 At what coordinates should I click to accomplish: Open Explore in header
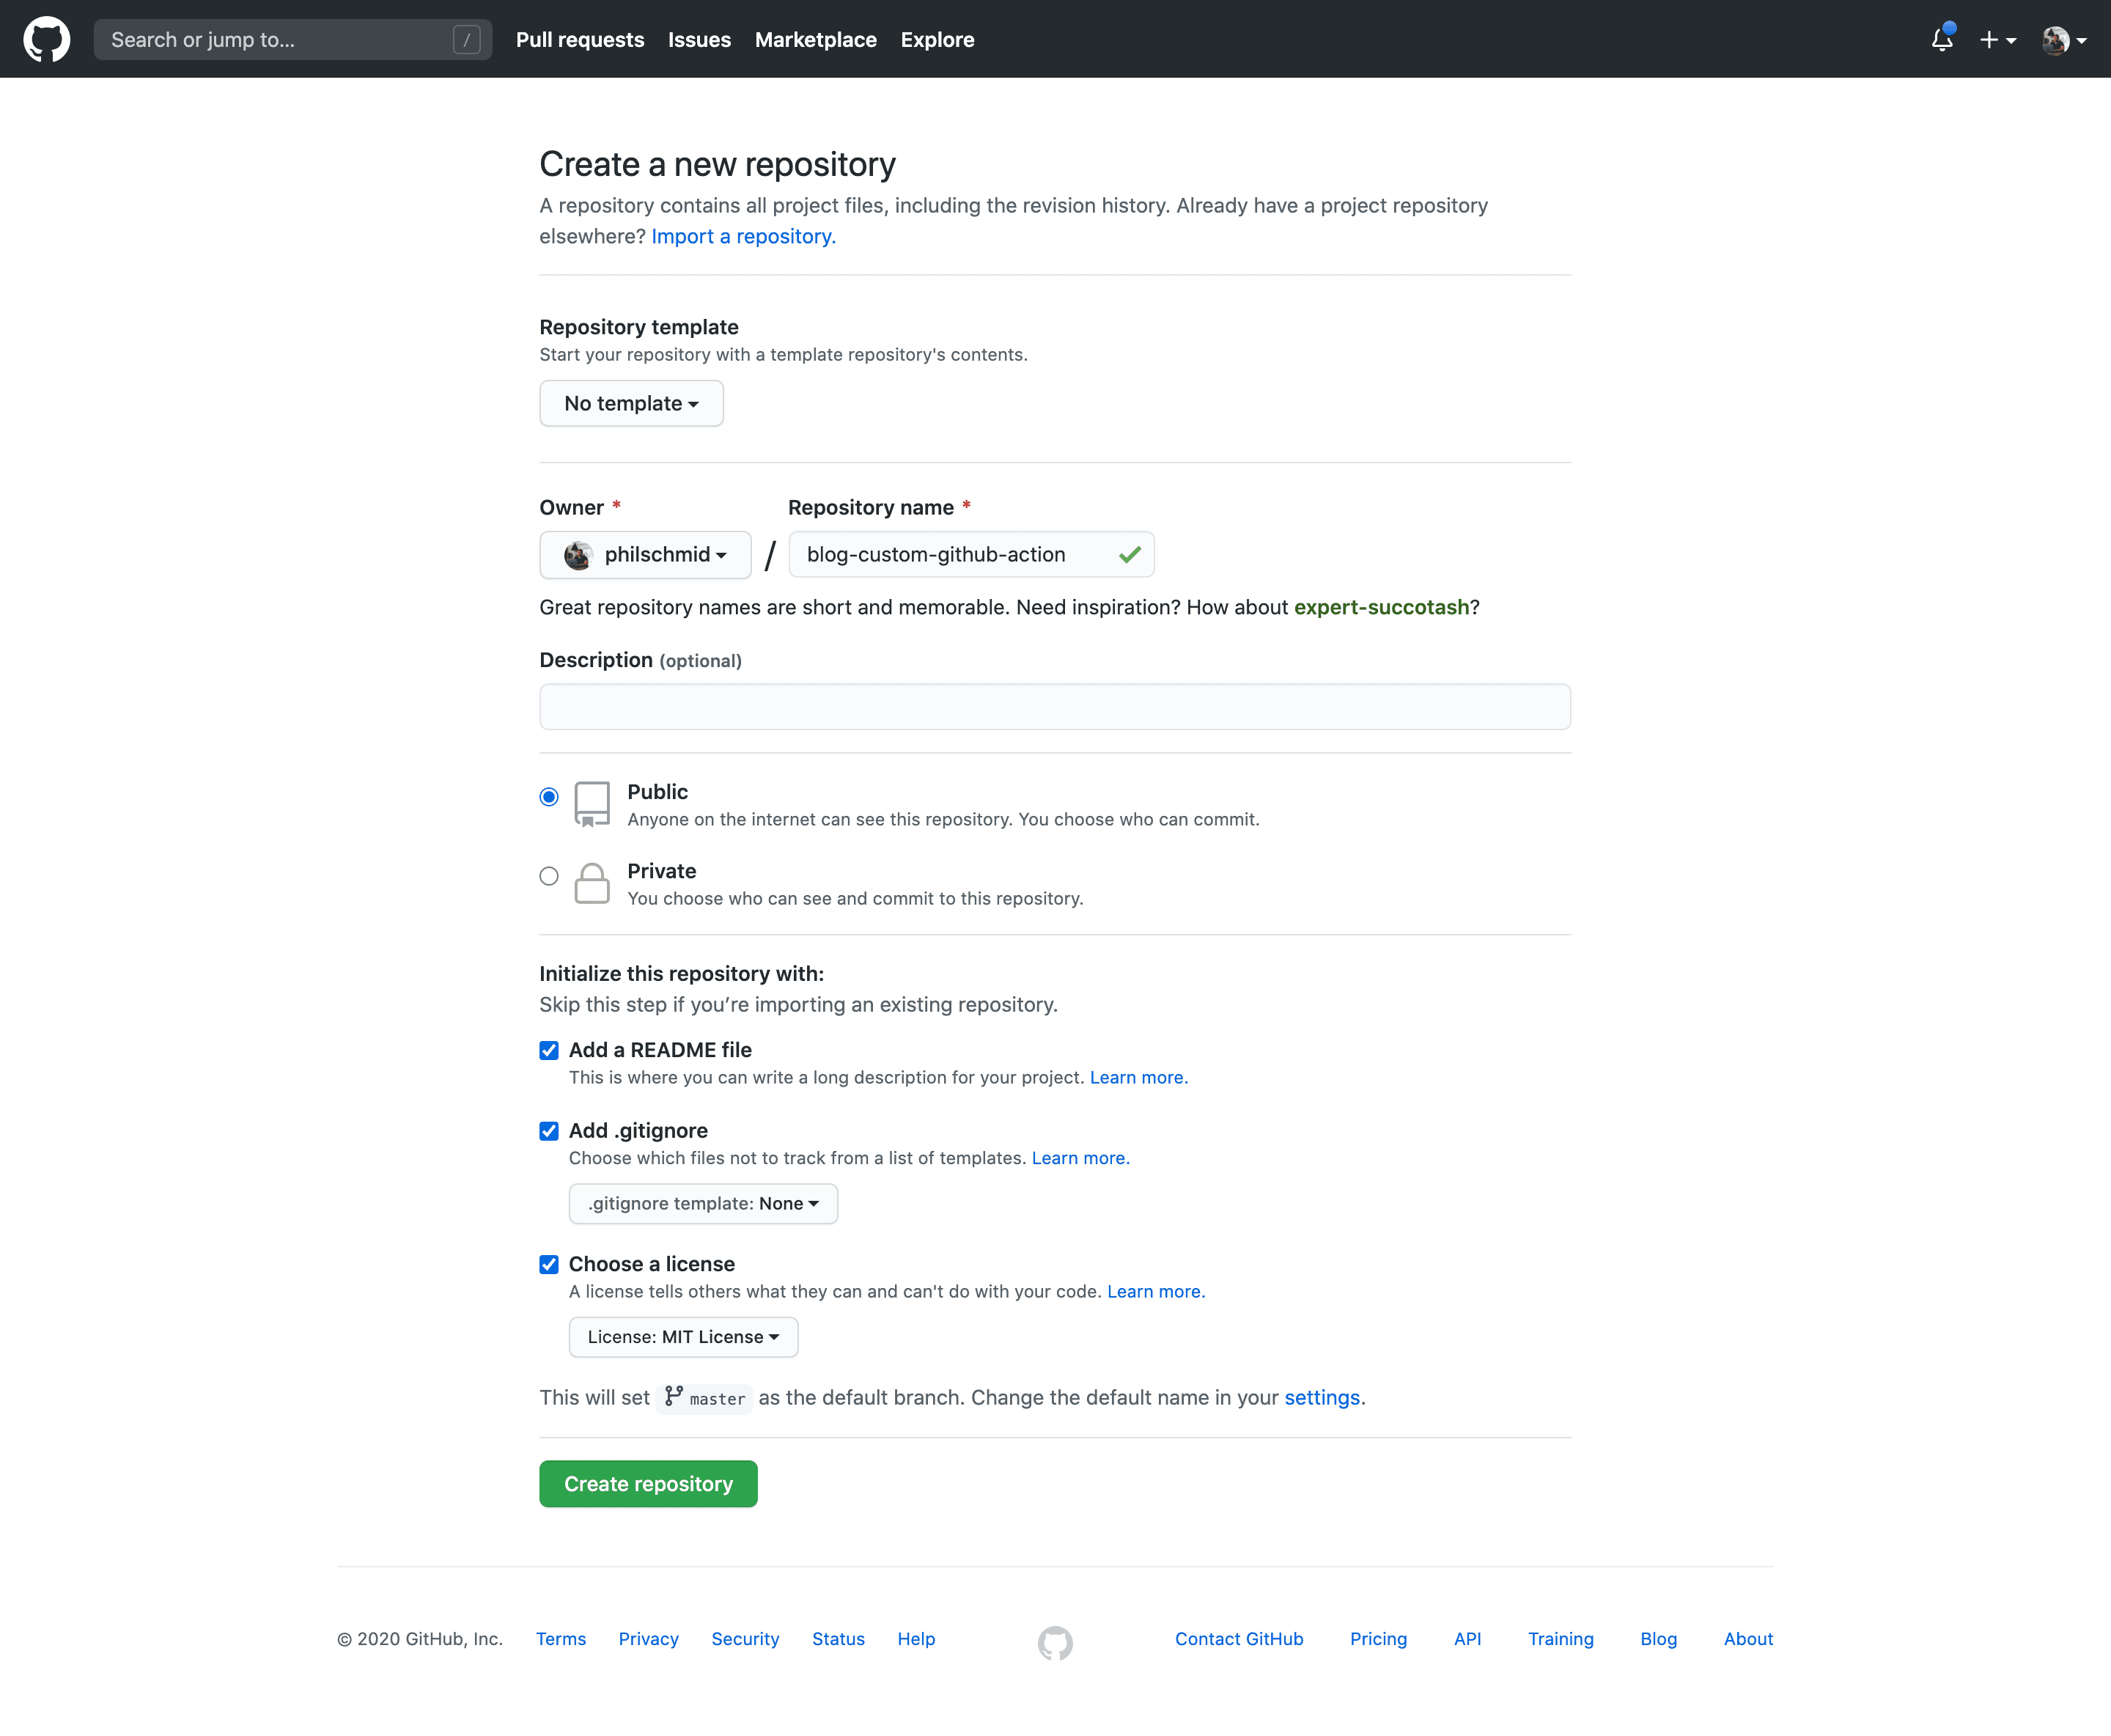click(937, 40)
